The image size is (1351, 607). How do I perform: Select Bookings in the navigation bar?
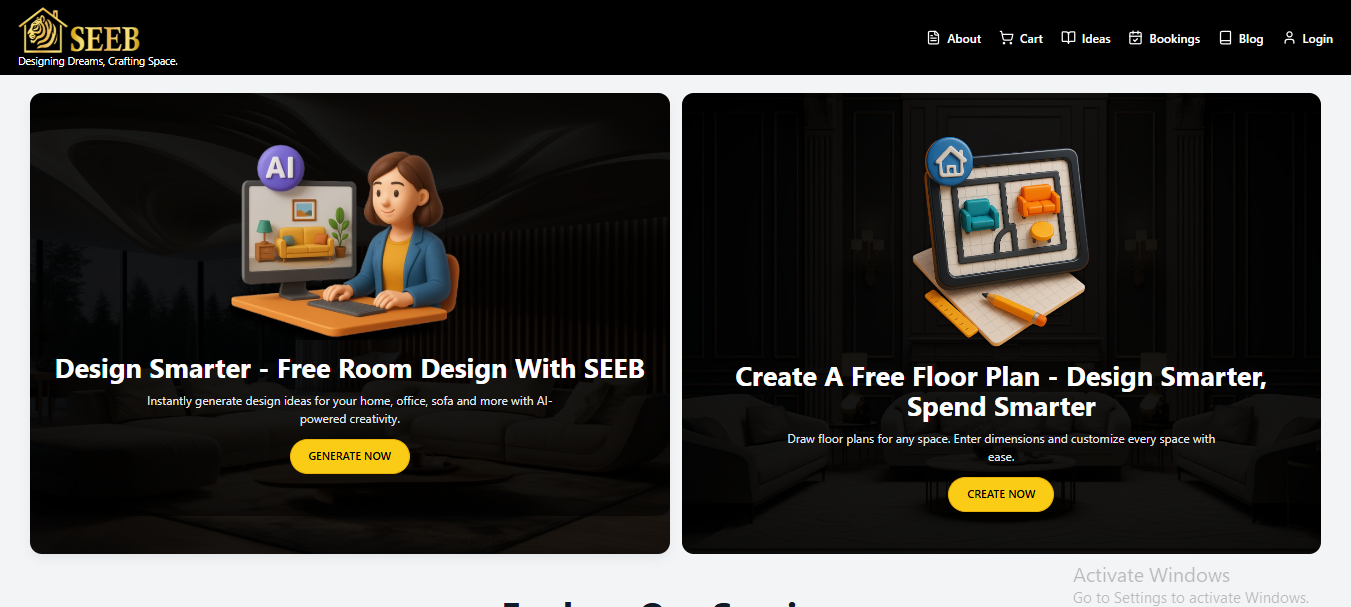coord(1174,39)
